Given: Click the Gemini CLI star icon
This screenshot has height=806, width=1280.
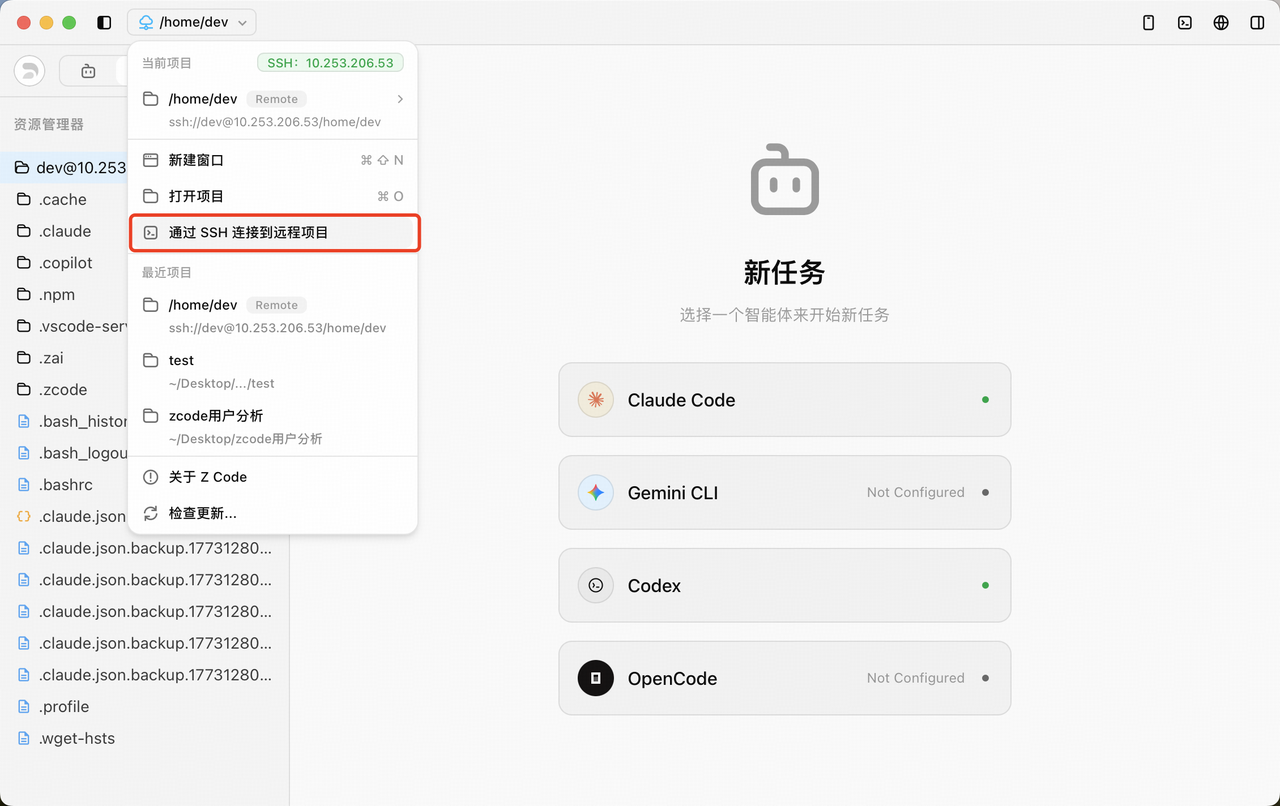Looking at the screenshot, I should pyautogui.click(x=595, y=492).
